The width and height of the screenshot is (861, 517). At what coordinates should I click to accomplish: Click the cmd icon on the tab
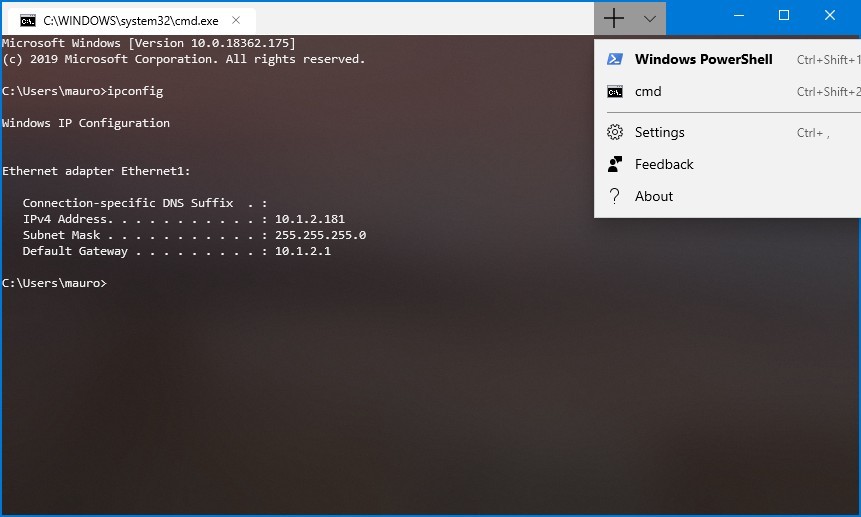point(28,21)
